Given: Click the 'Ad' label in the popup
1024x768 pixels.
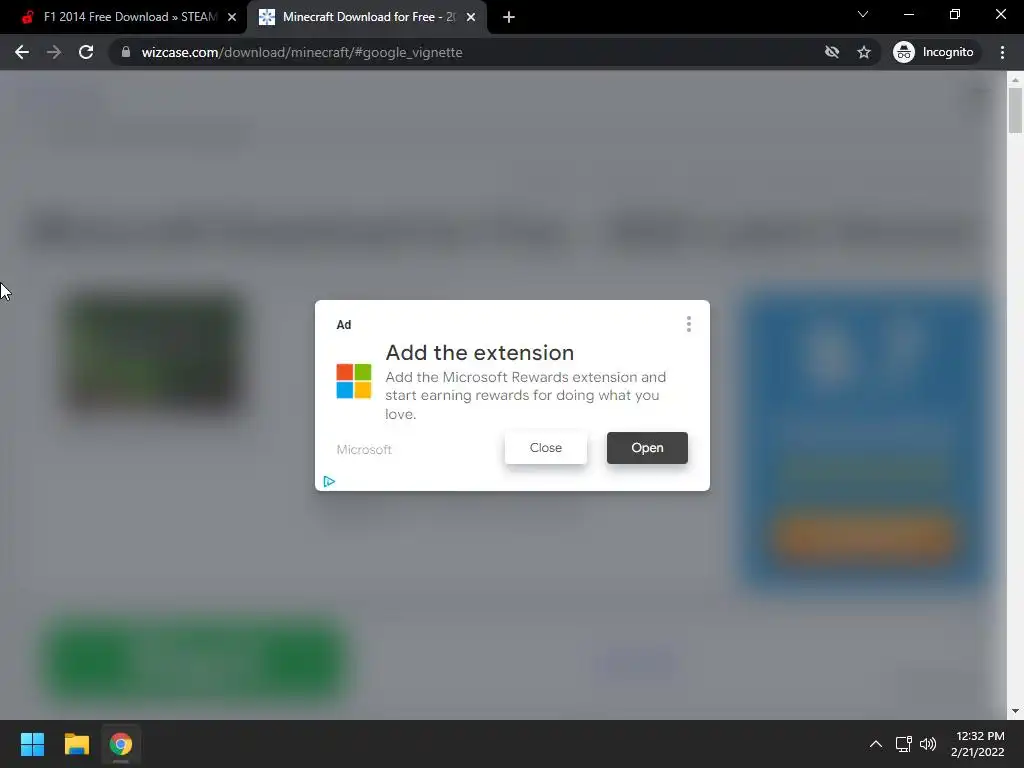Looking at the screenshot, I should tap(344, 325).
